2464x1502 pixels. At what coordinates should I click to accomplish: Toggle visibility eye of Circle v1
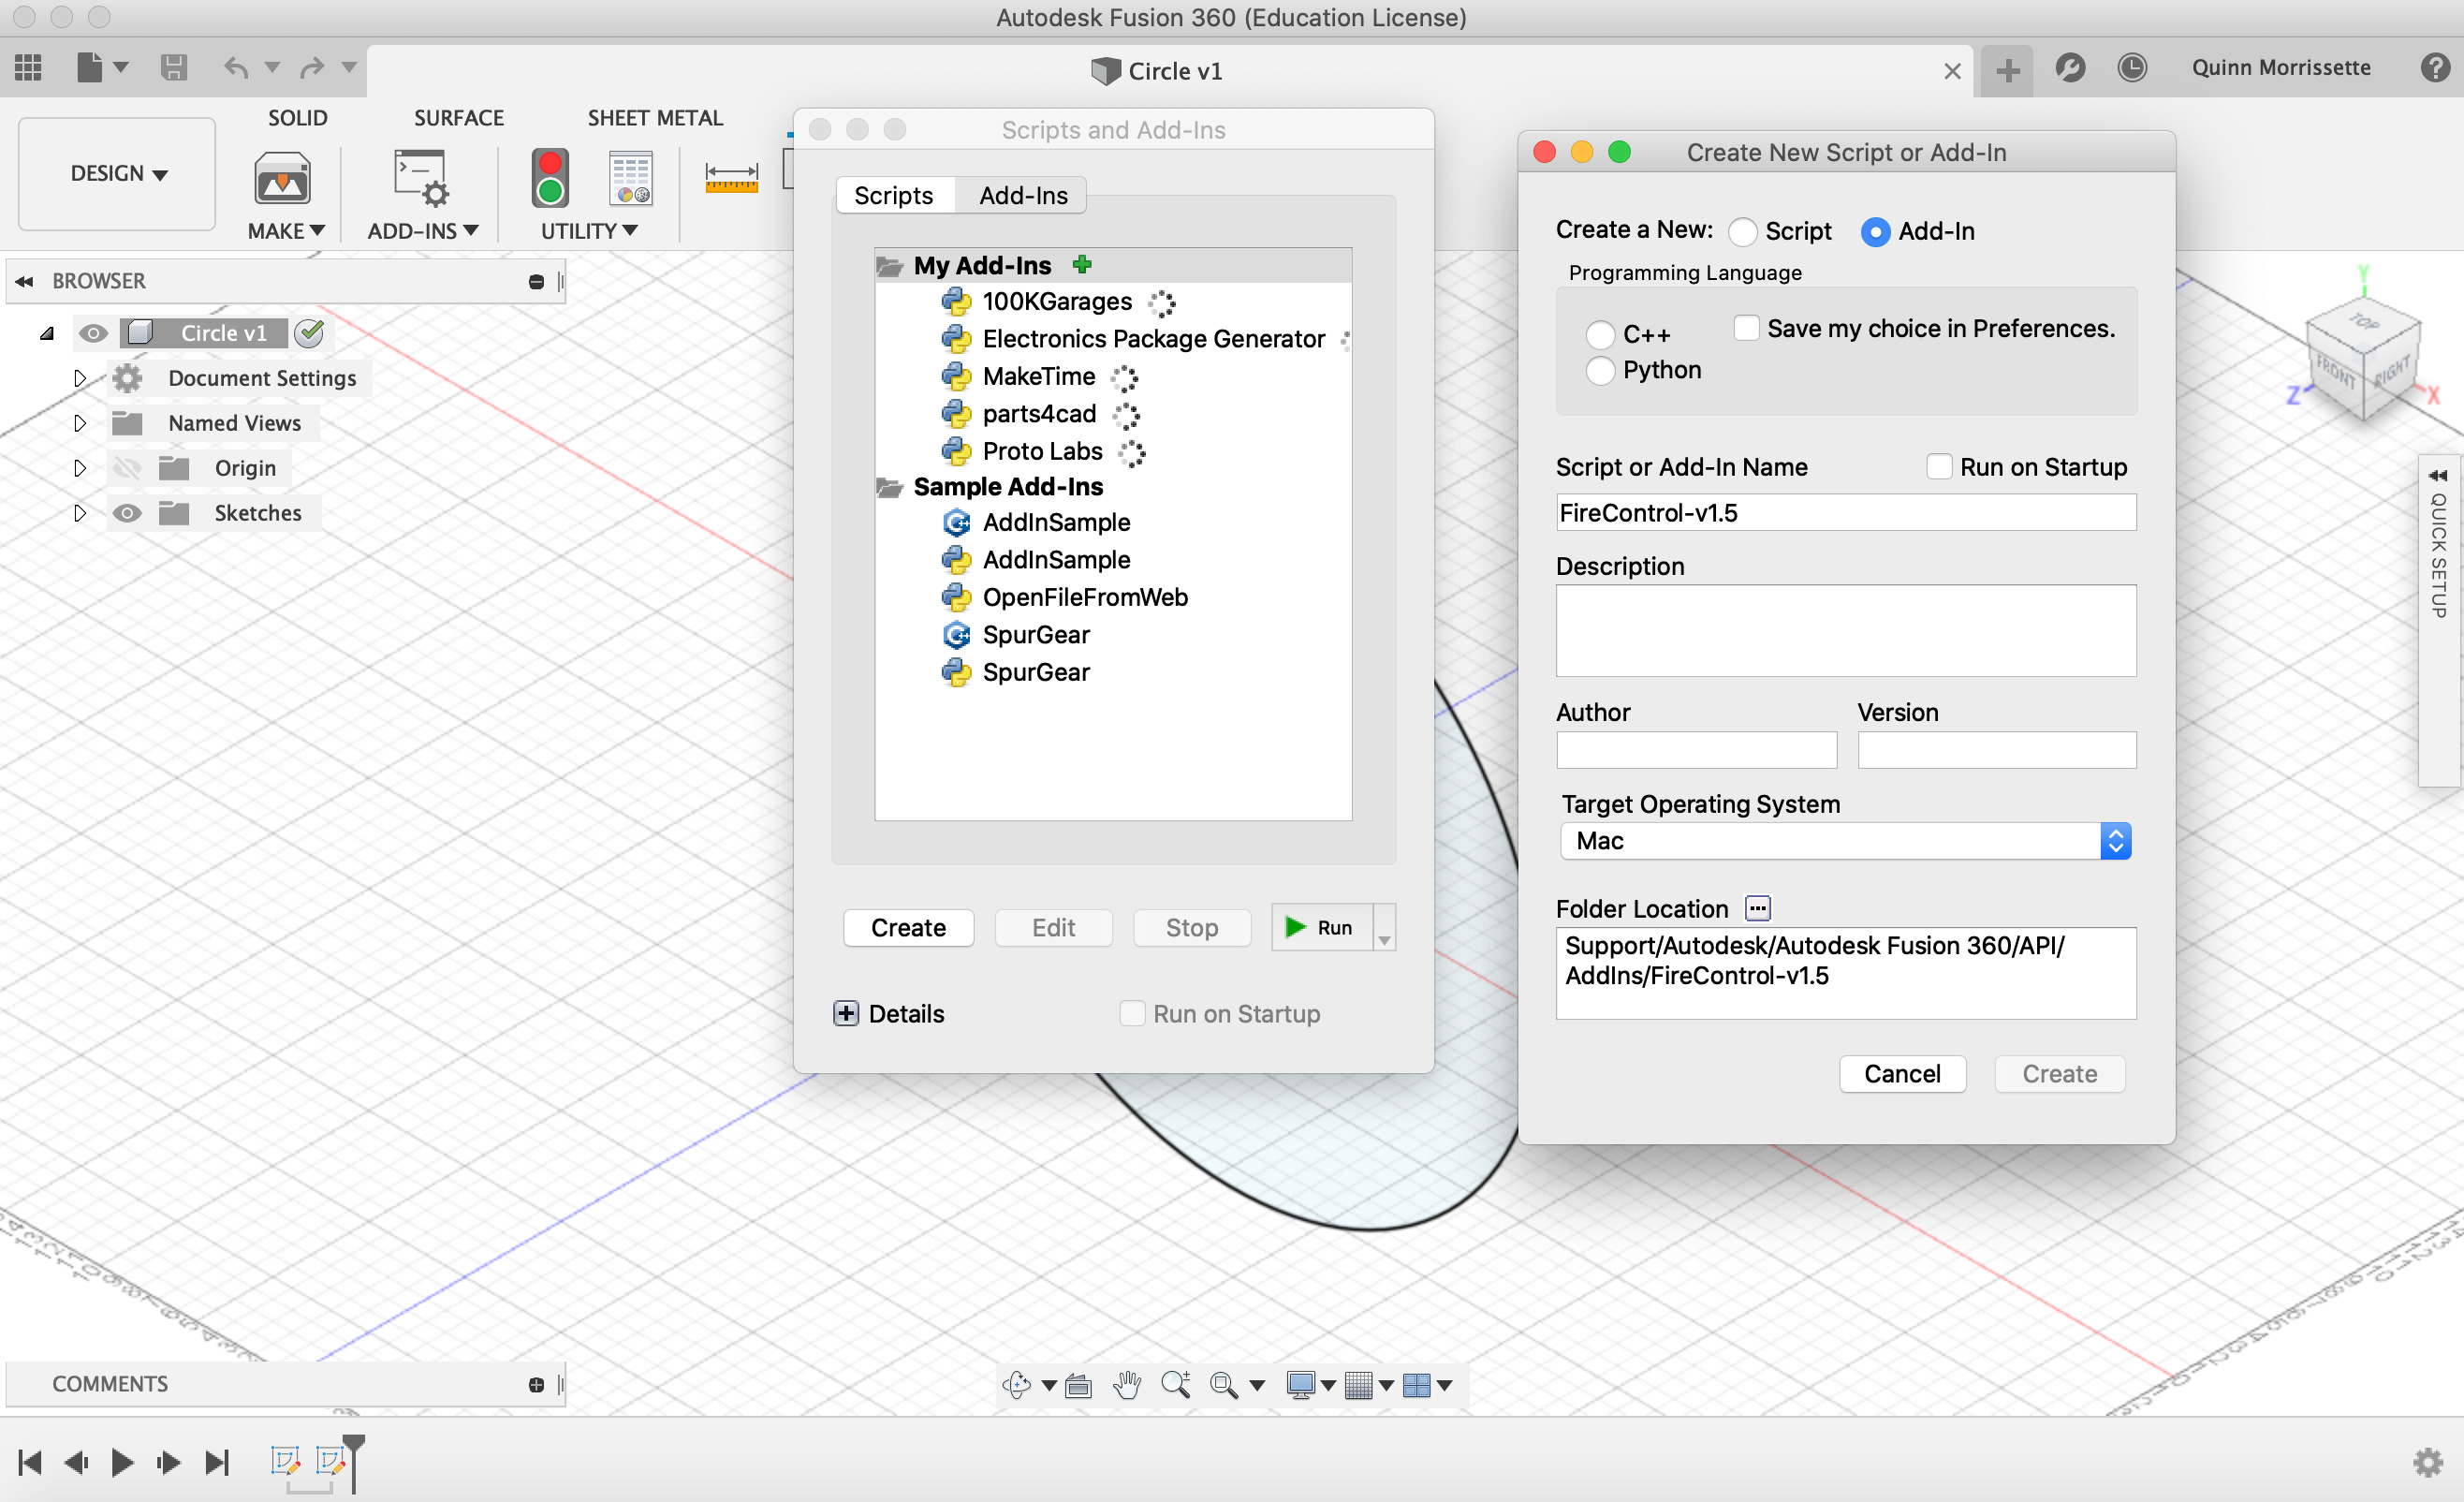coord(93,333)
